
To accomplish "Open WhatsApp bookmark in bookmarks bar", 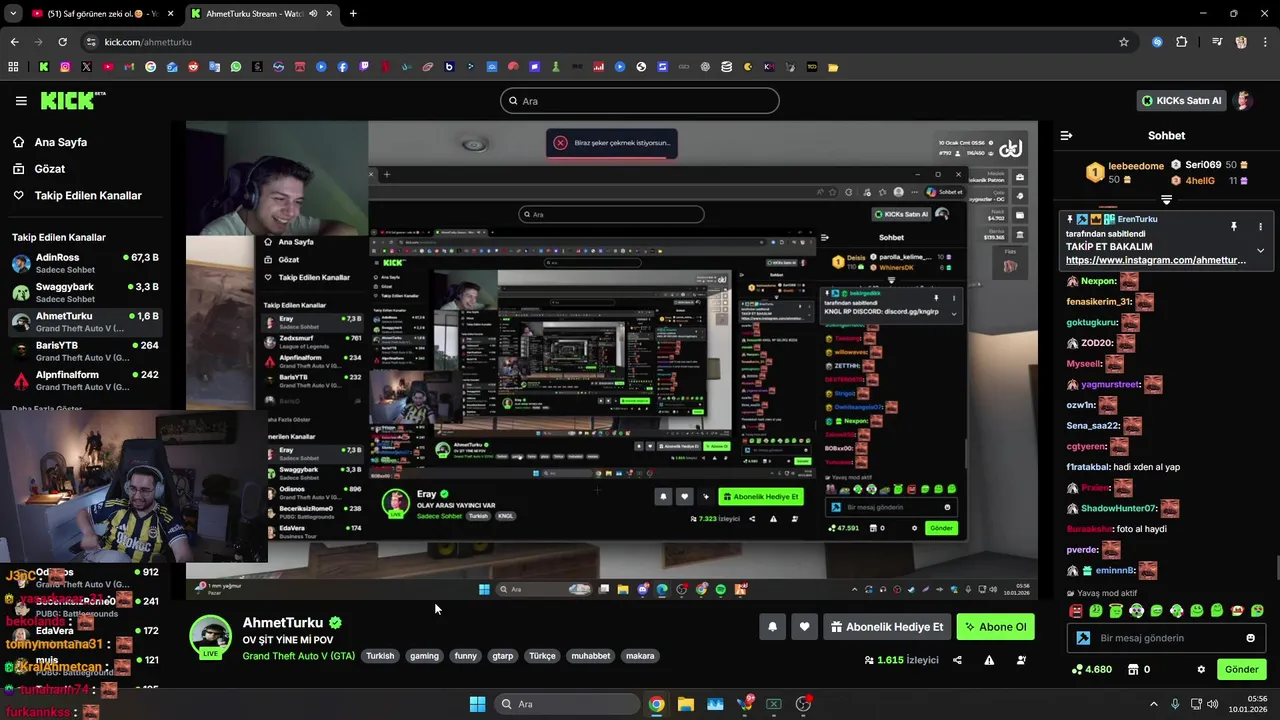I will pyautogui.click(x=236, y=67).
